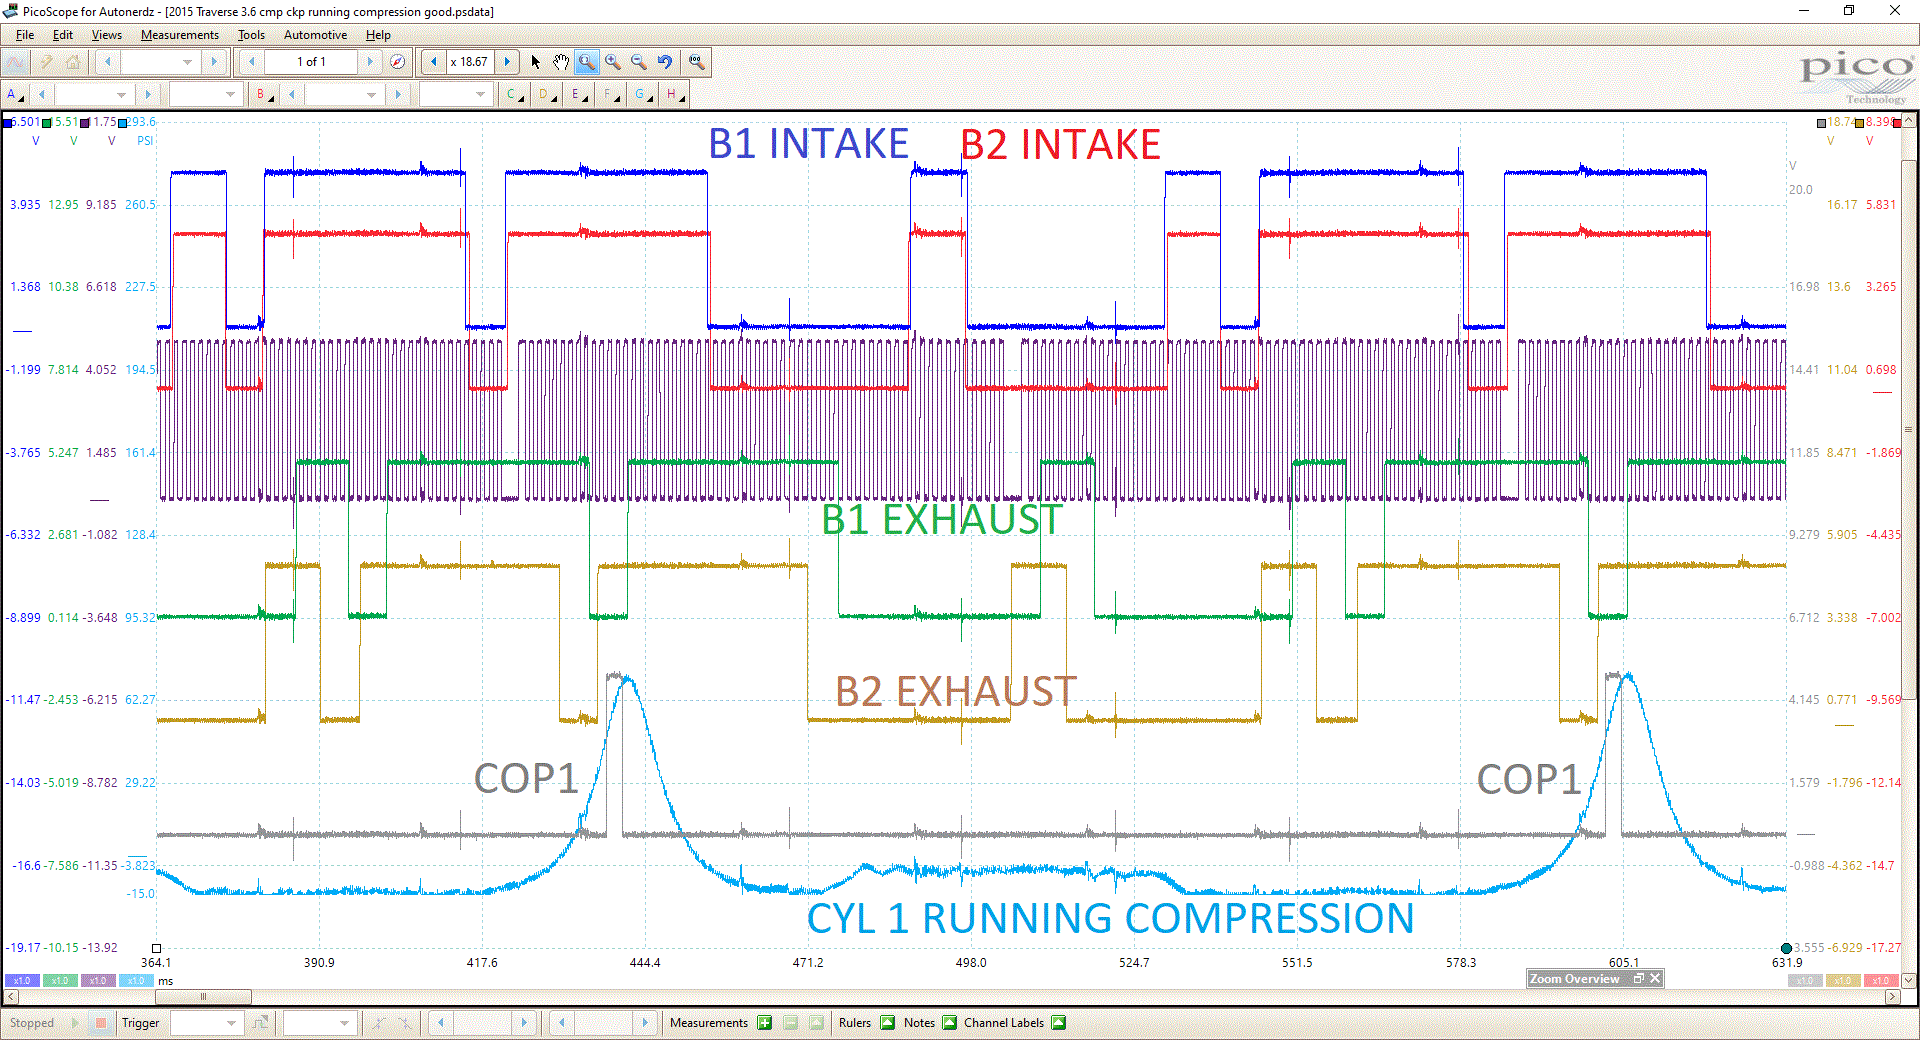Close the Zoom Overview window
This screenshot has width=1920, height=1040.
pos(1655,979)
